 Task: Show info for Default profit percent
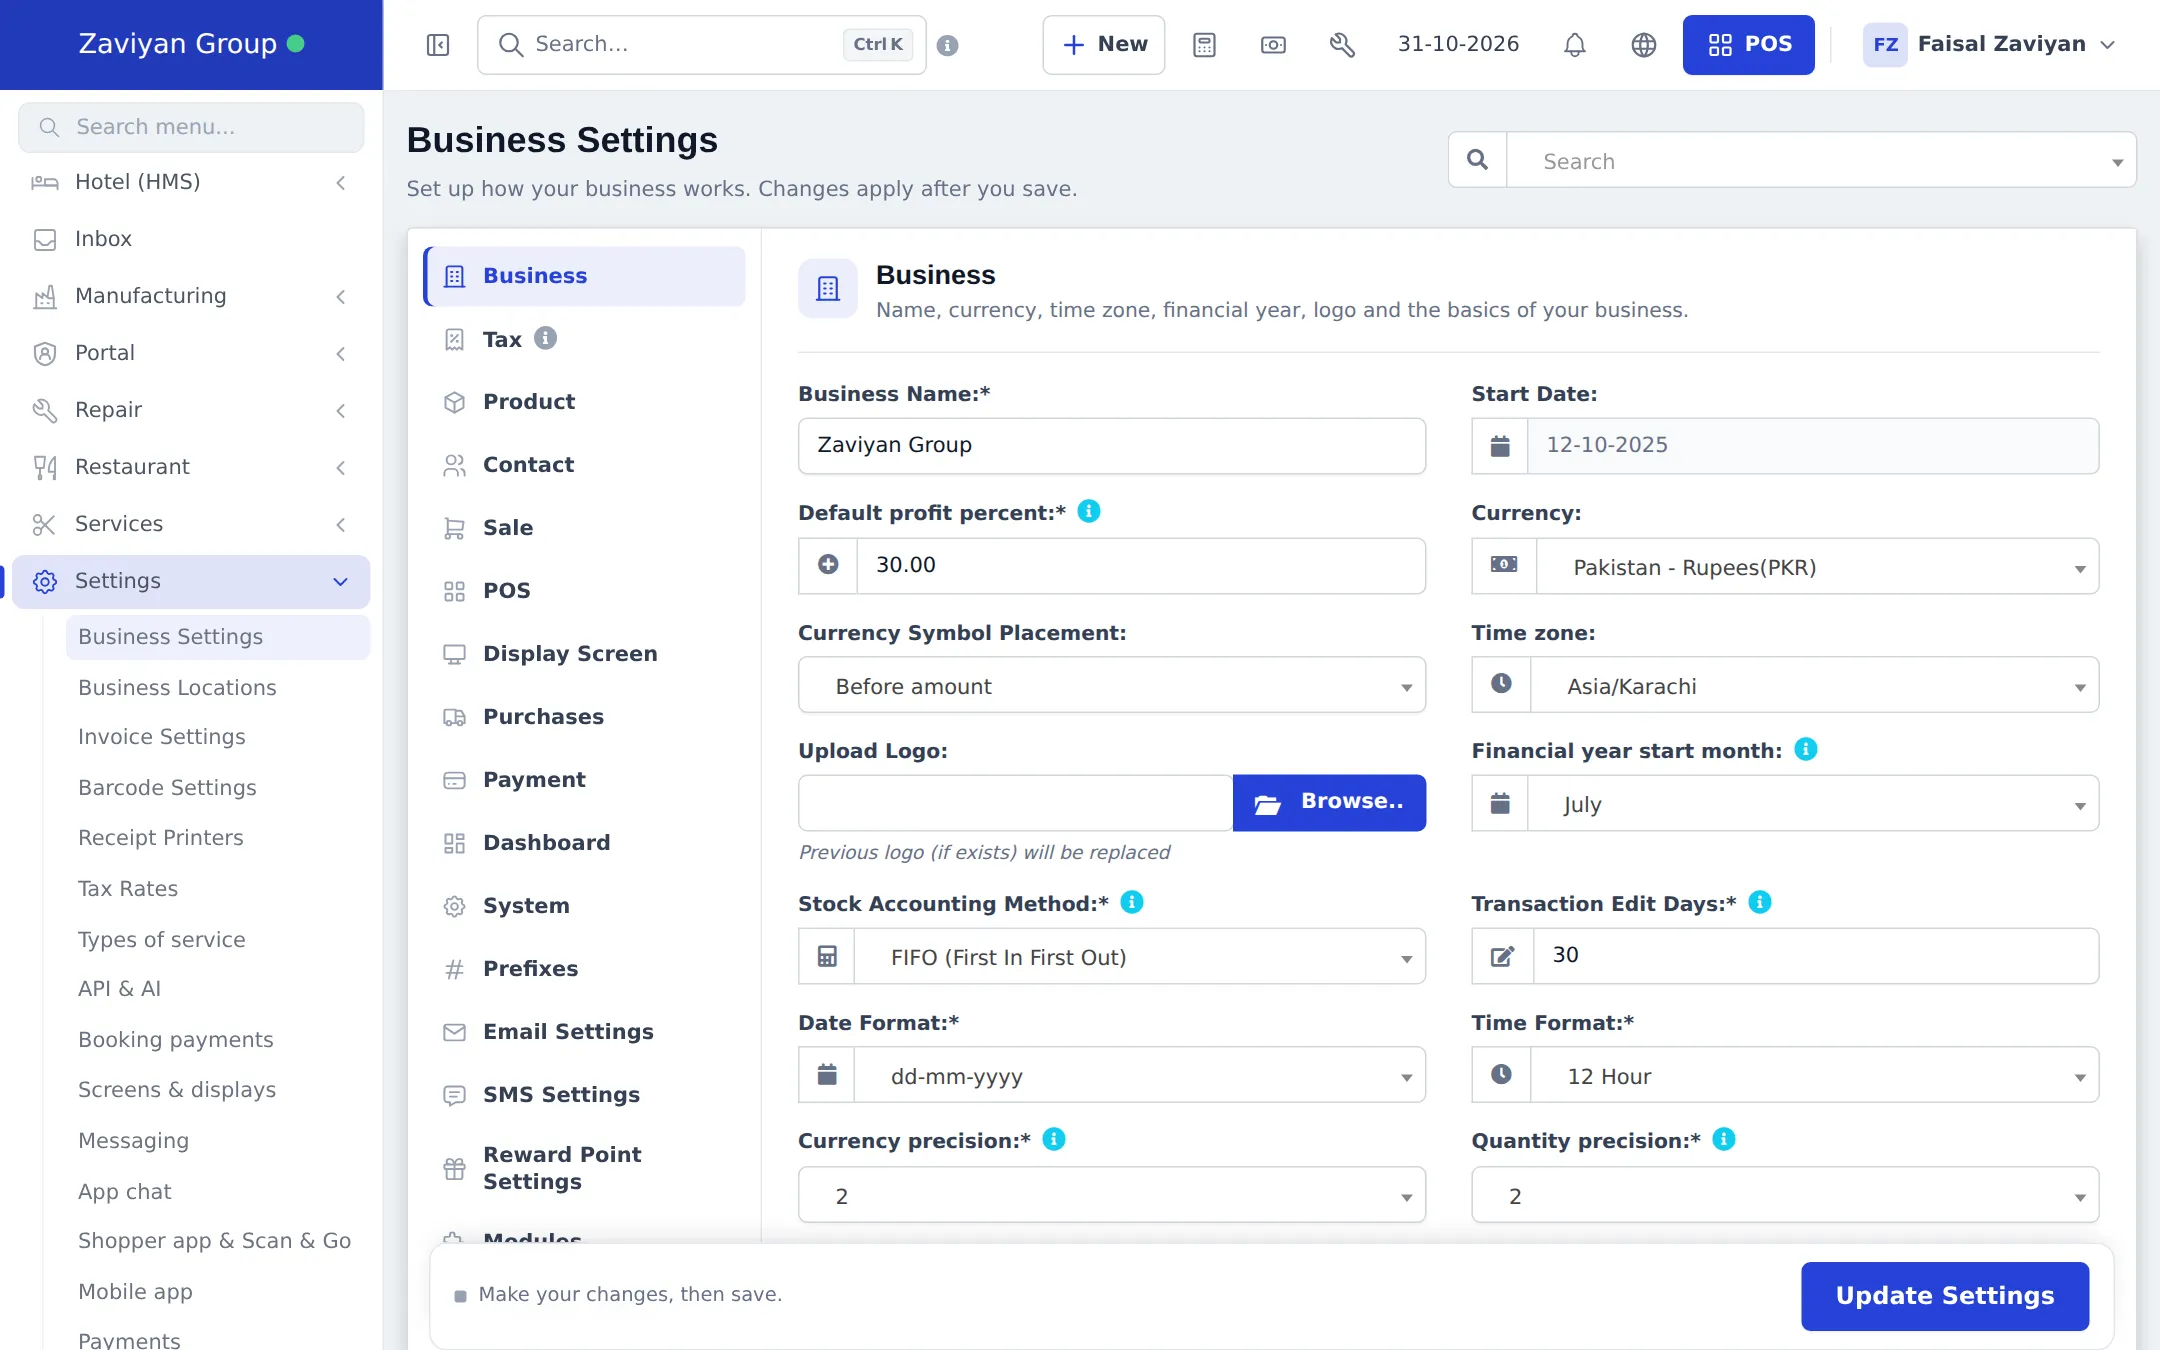[x=1089, y=511]
